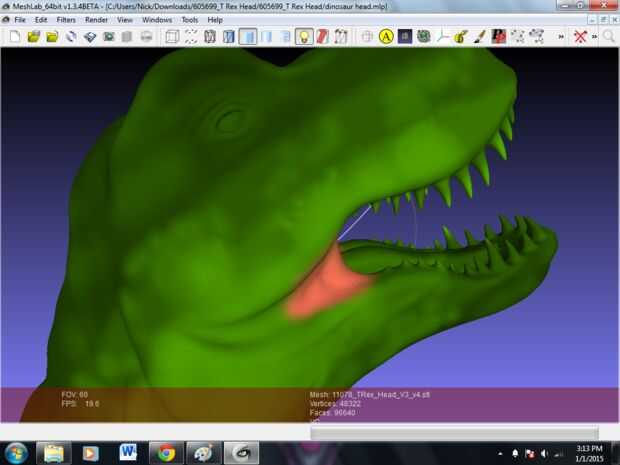Open the Paint taskbar icon
Viewport: 620px width, 465px height.
[203, 453]
